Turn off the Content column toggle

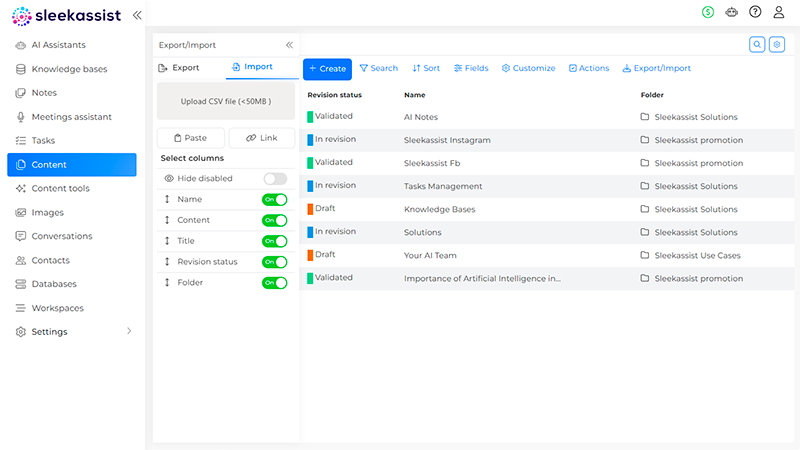[274, 220]
